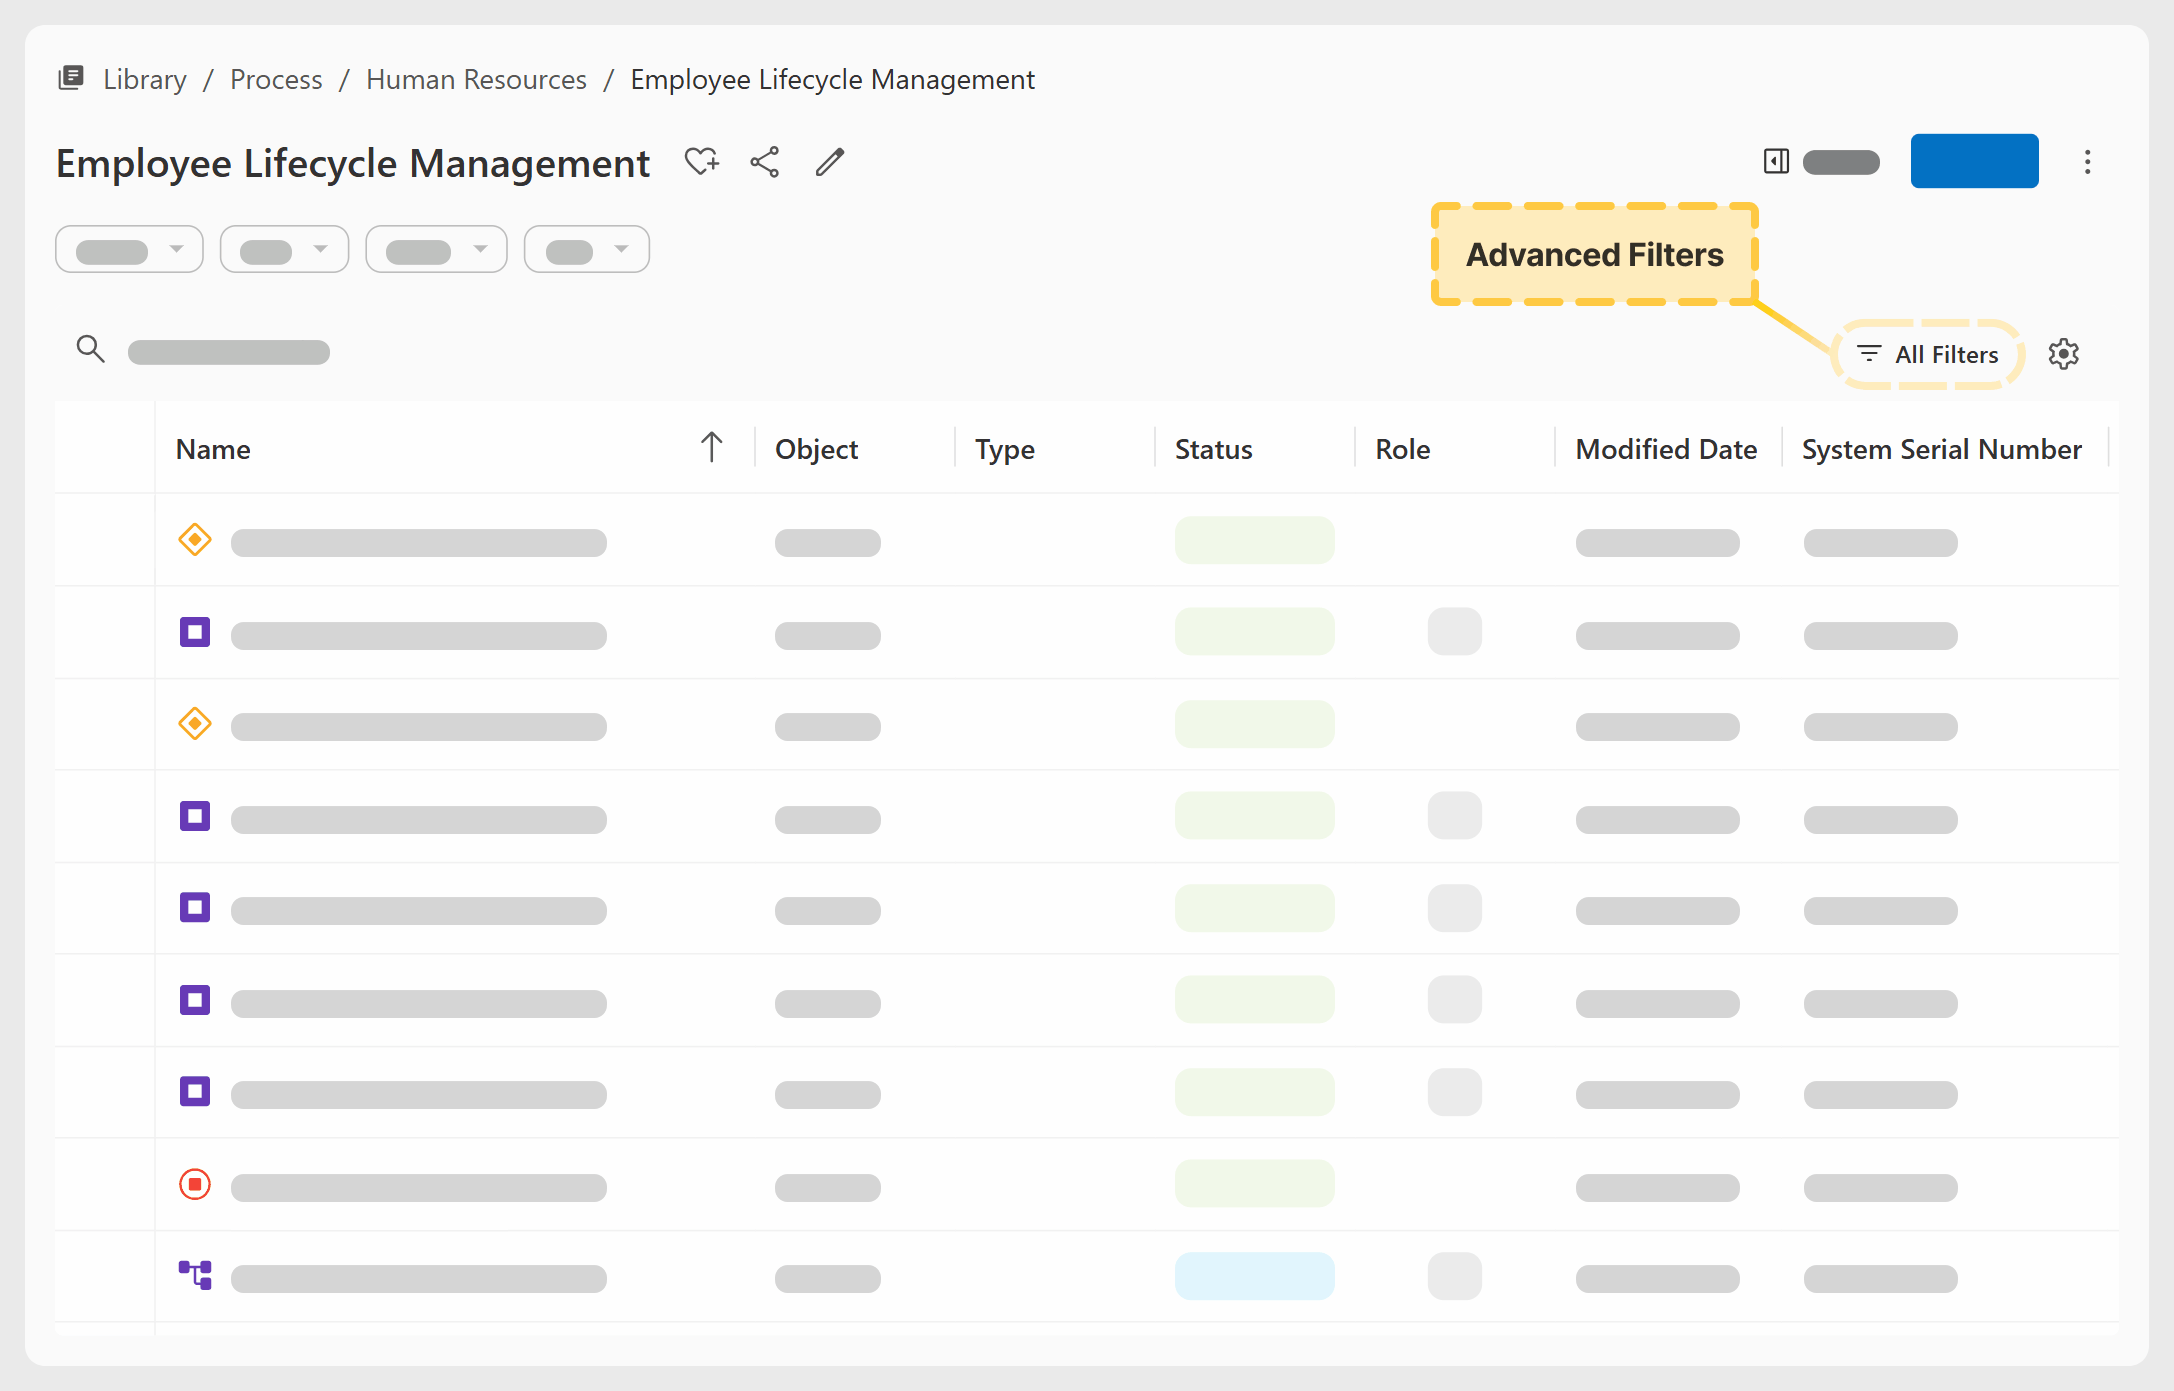Expand the first filter dropdown
Screen dimensions: 2174x1391
tap(129, 250)
